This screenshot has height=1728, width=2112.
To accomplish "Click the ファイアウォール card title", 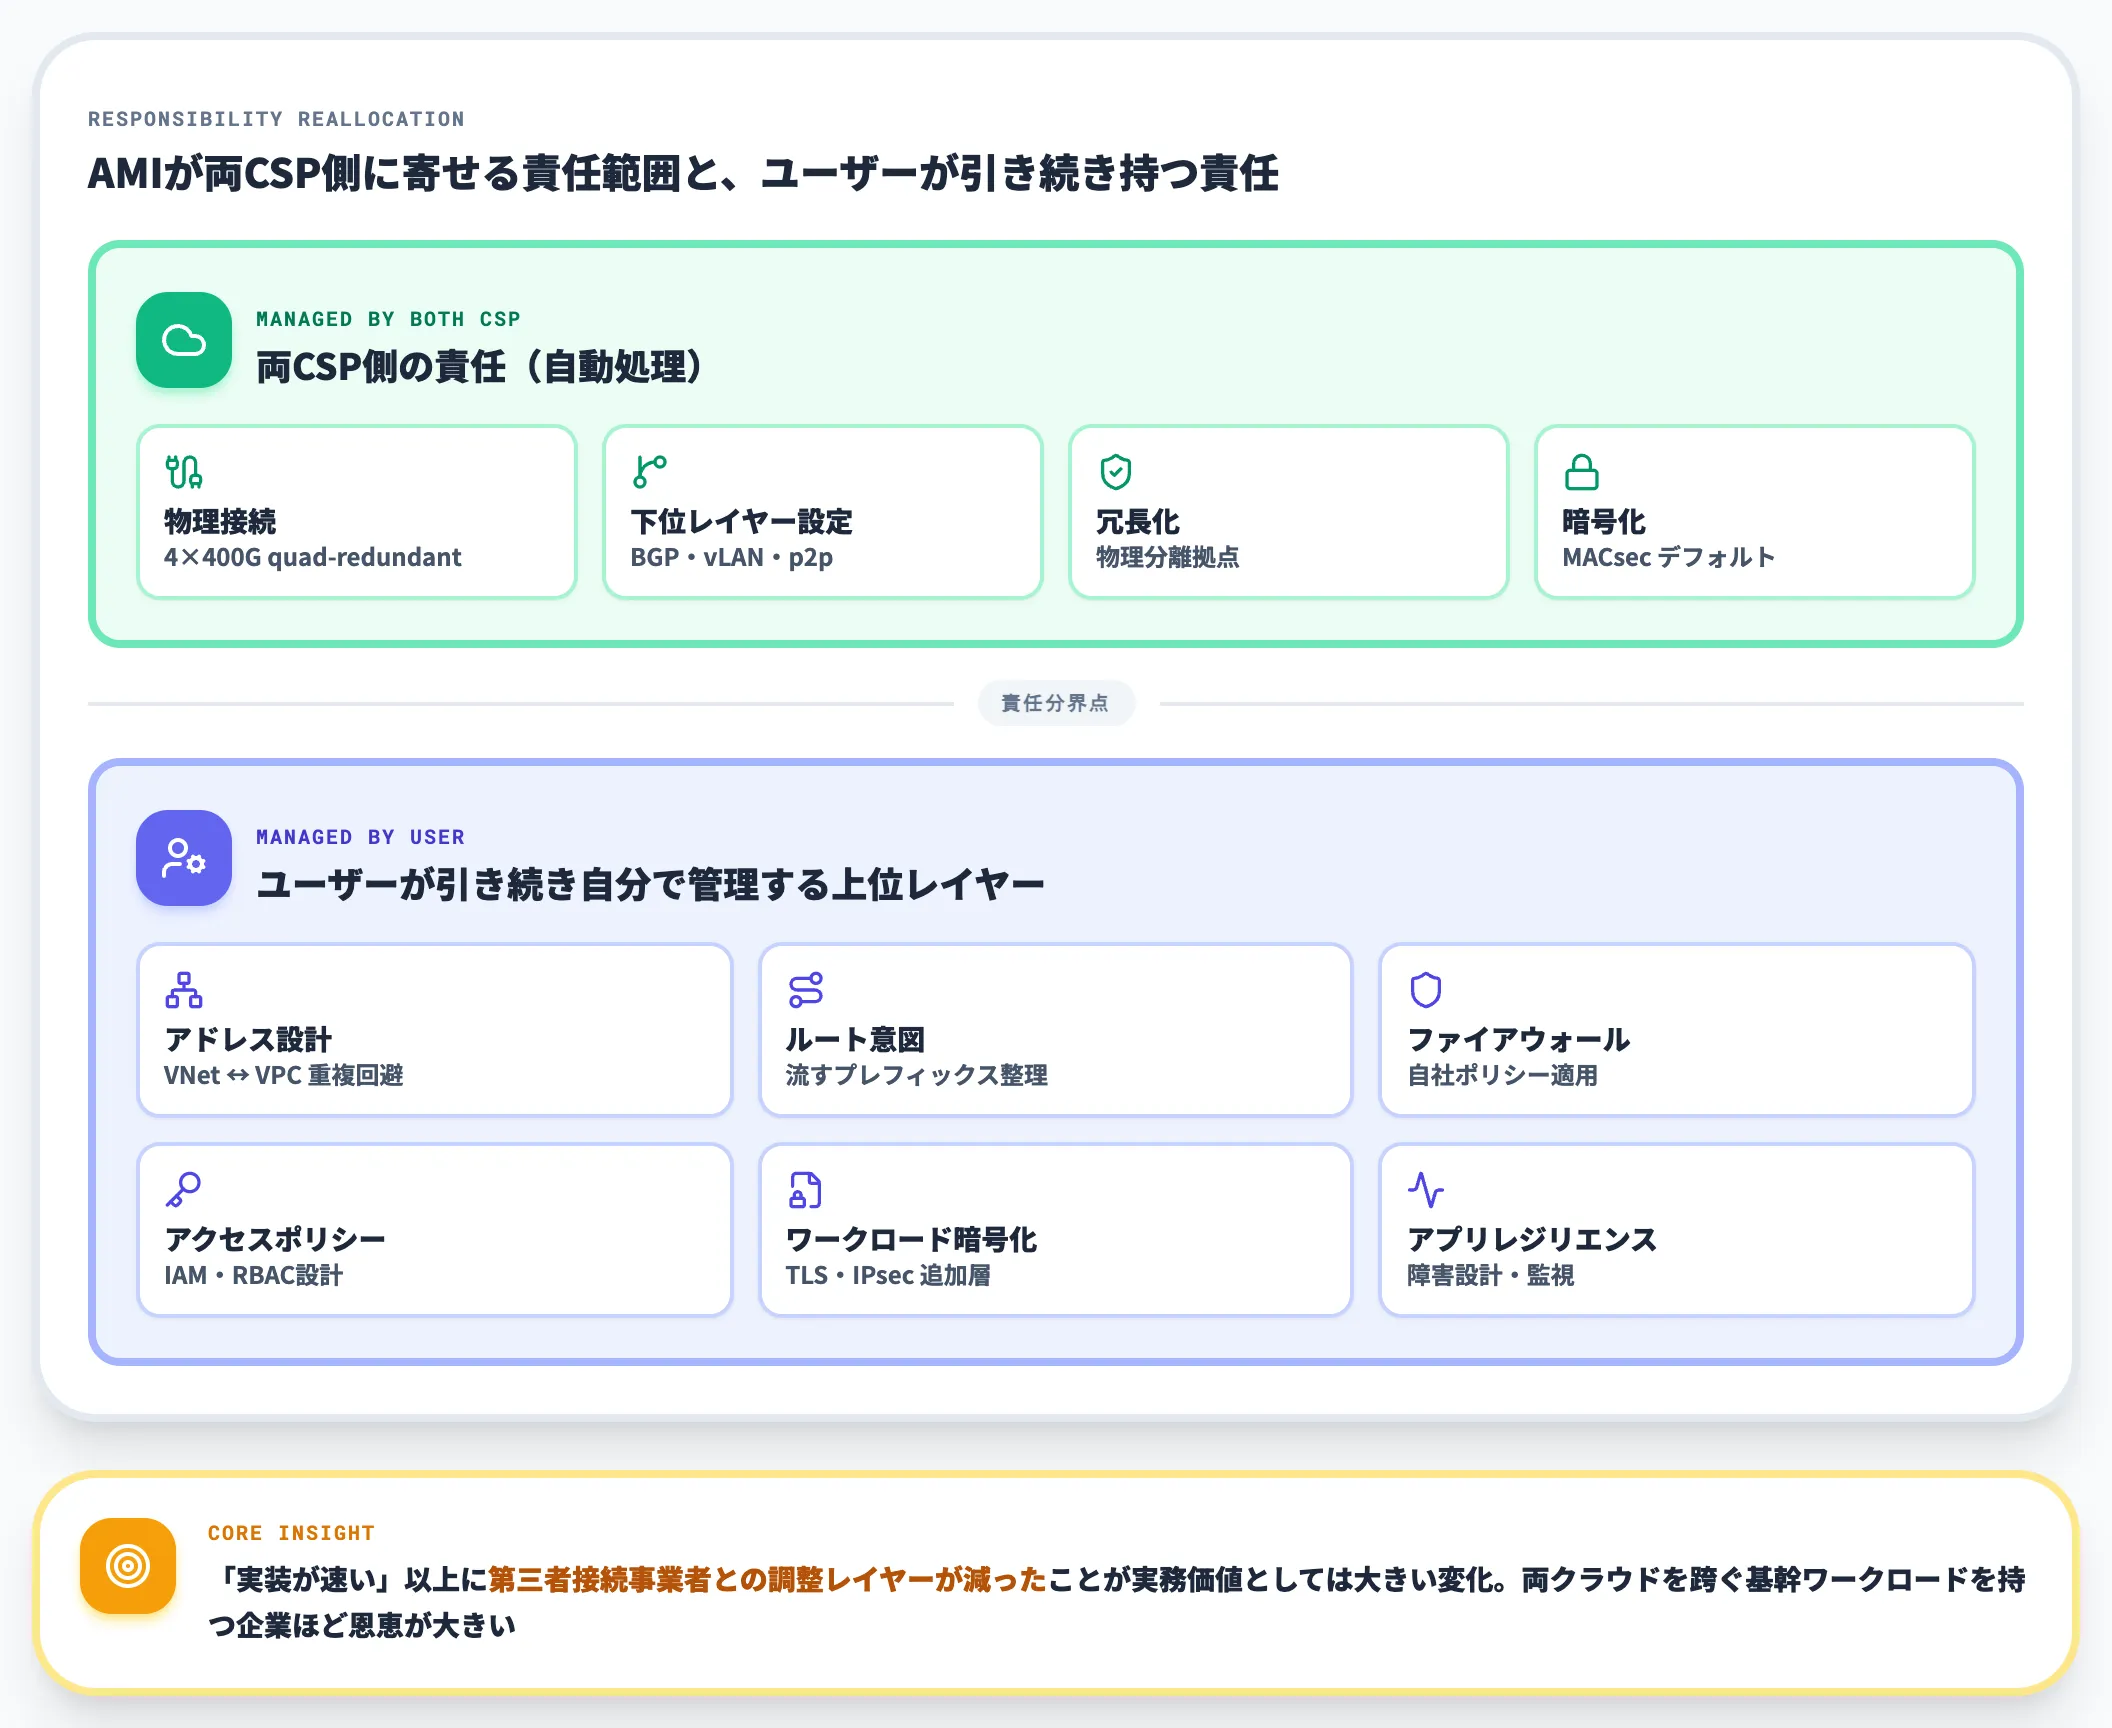I will [1519, 1039].
